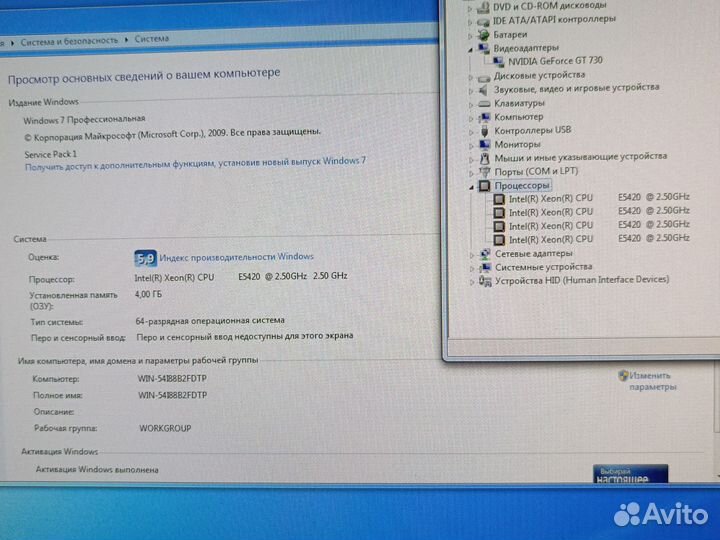
Task: Click the NVIDIA GeForce GT 730 device icon
Action: [x=498, y=61]
